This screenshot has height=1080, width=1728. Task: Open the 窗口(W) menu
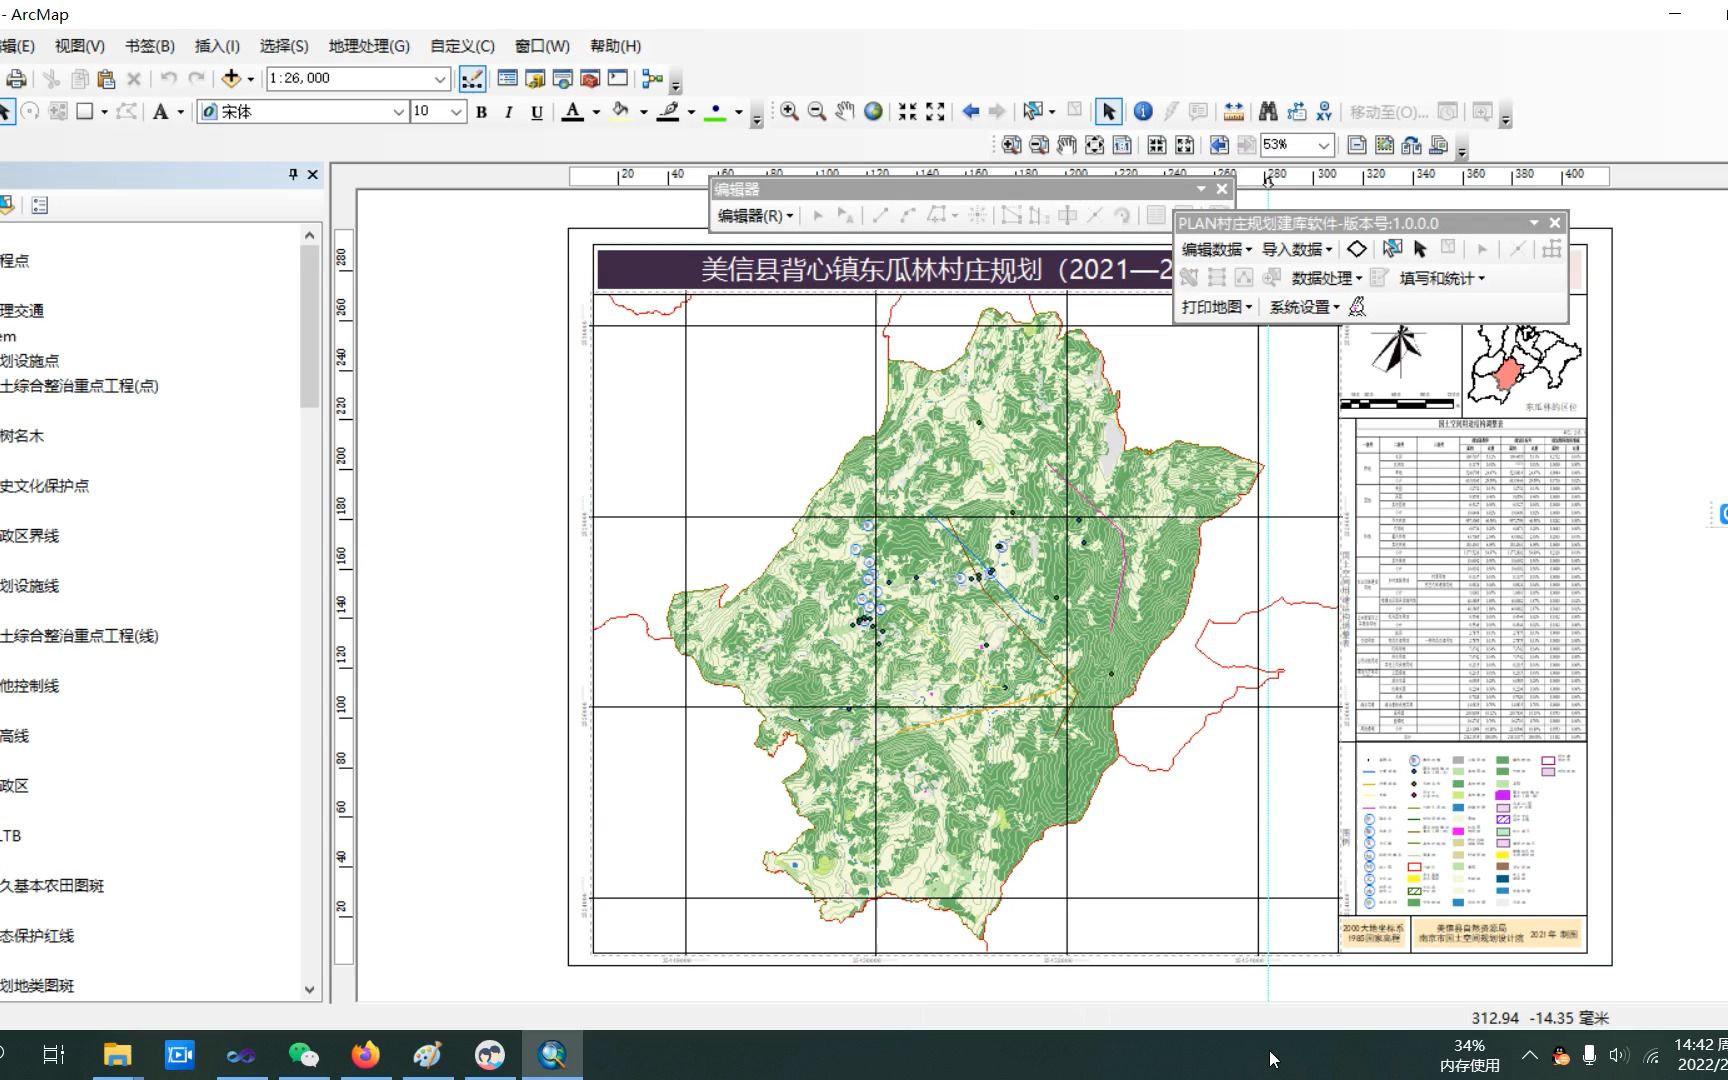542,46
